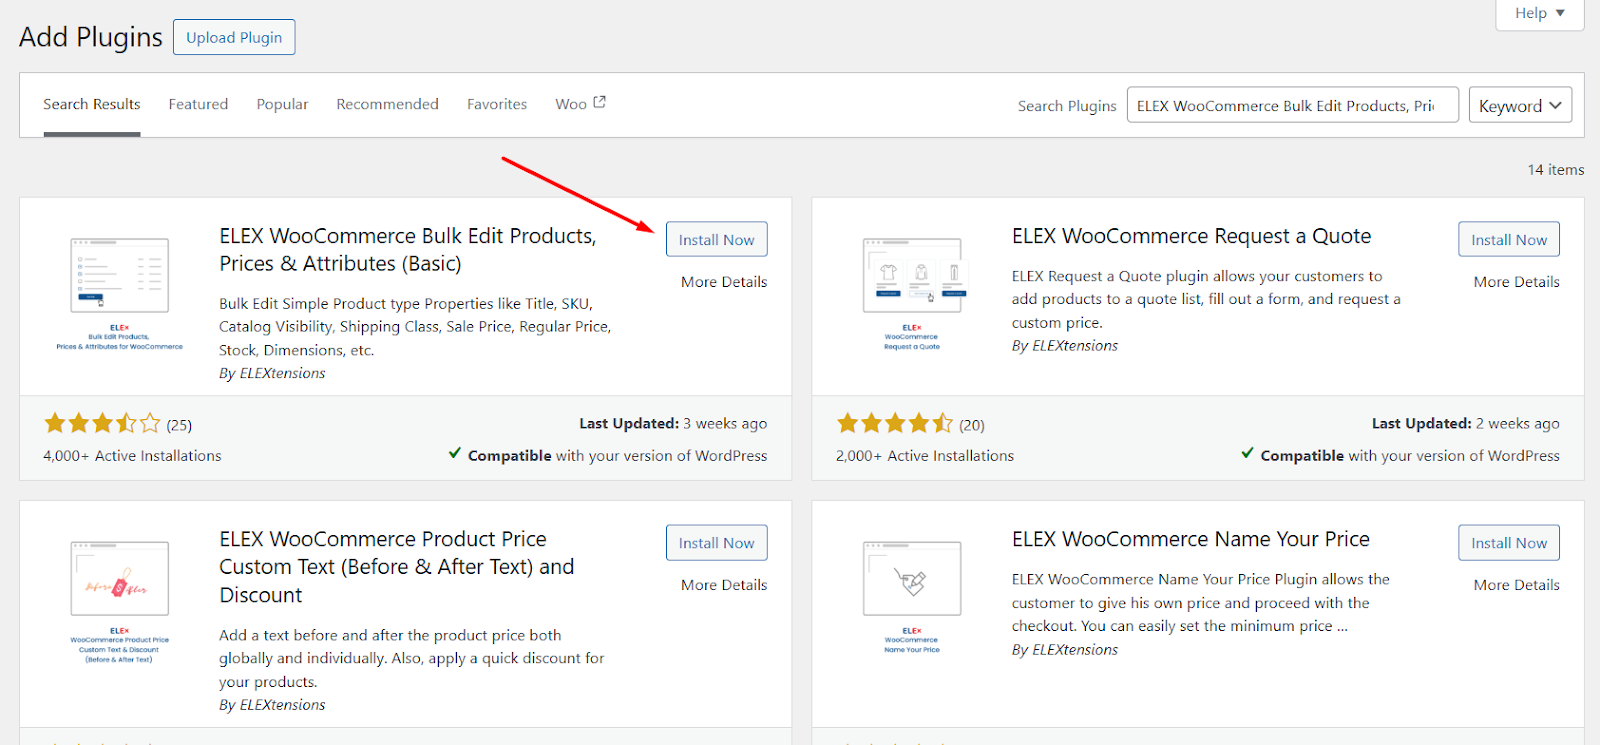Click ELEXtensions author under Bulk Edit Products
The image size is (1600, 745).
pos(282,373)
